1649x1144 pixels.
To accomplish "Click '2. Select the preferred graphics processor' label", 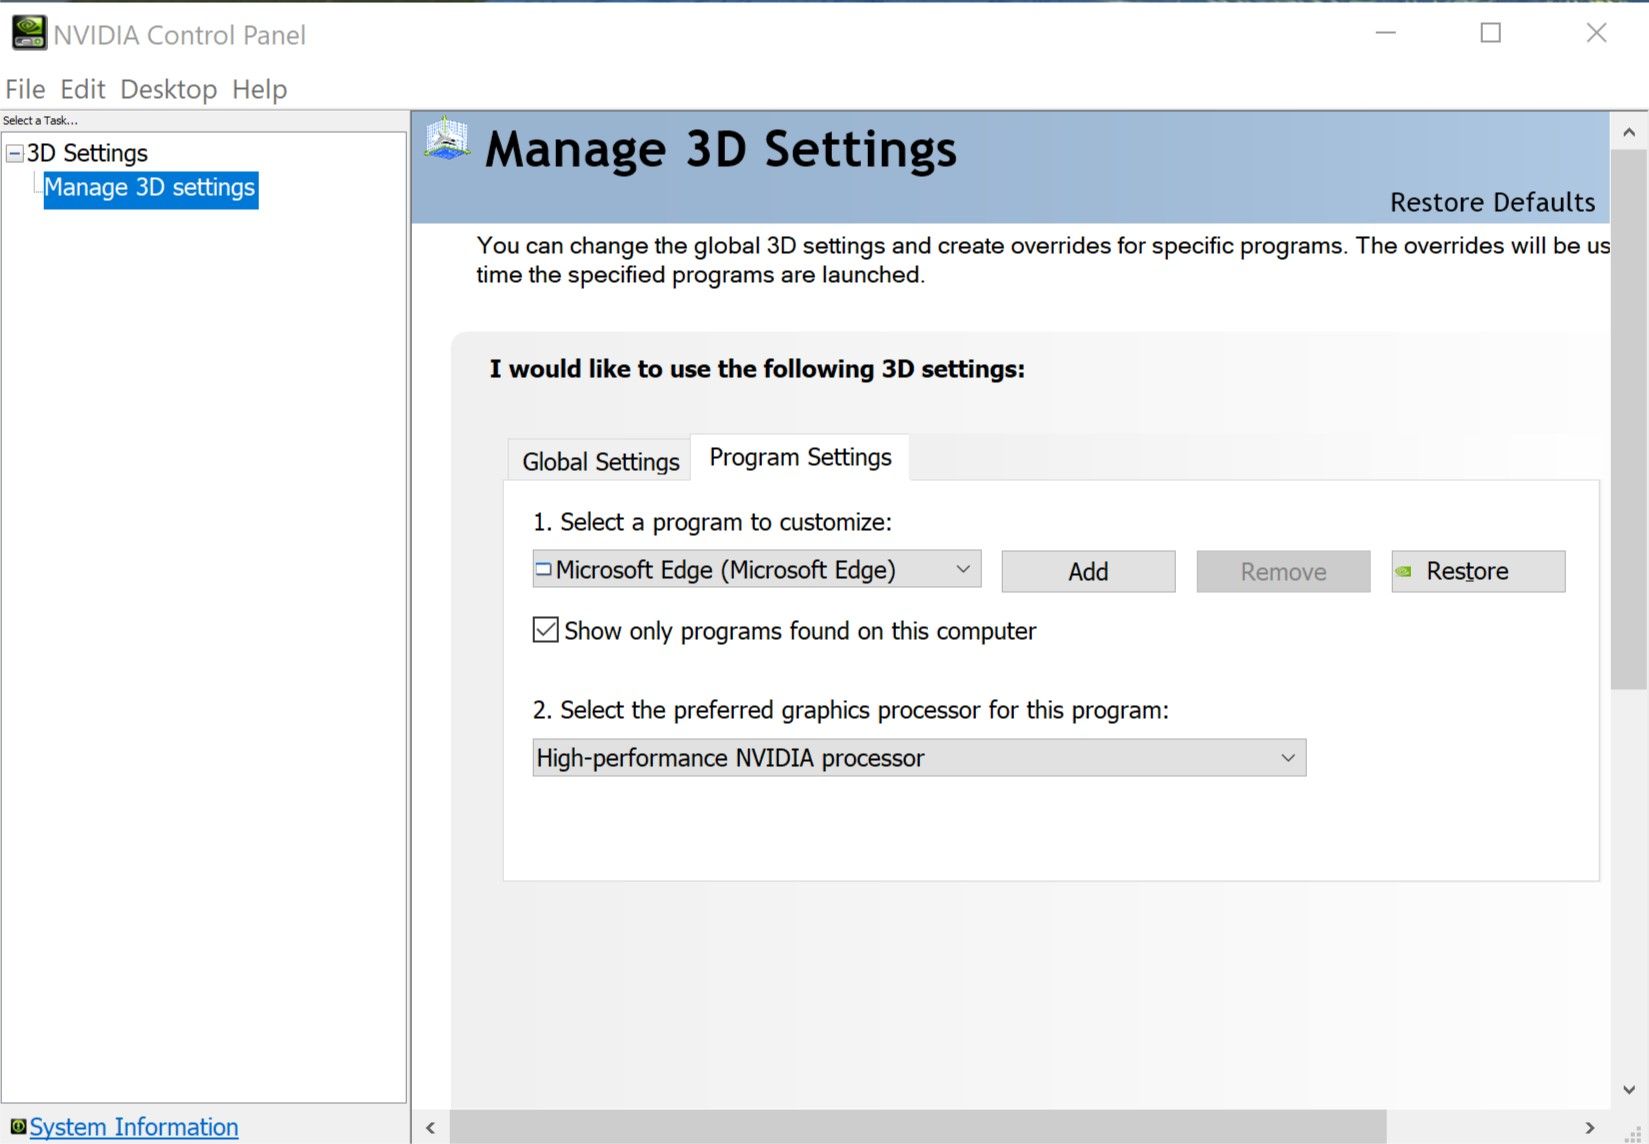I will pyautogui.click(x=850, y=710).
